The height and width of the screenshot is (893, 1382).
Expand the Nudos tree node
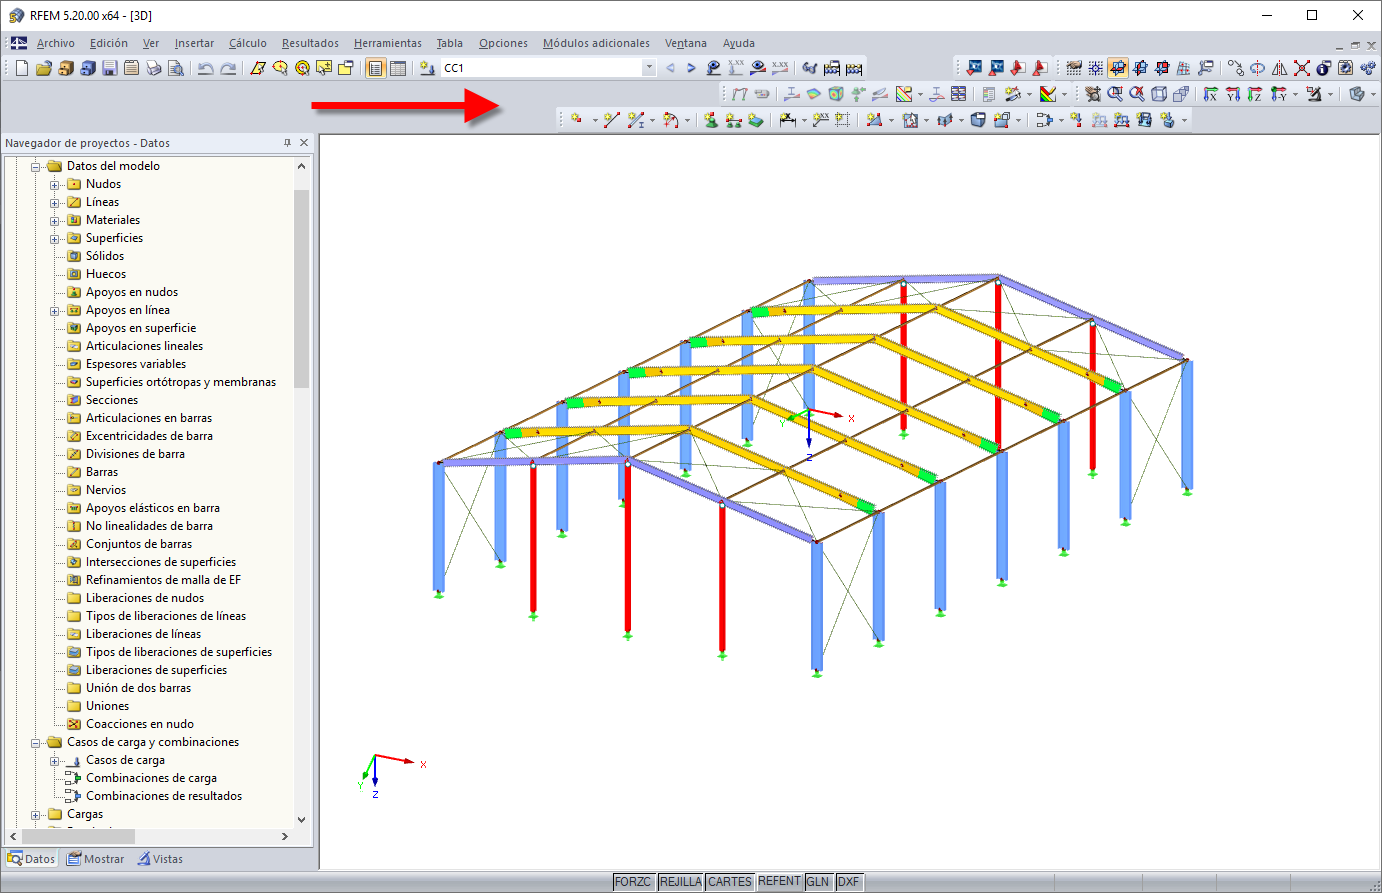click(x=55, y=185)
